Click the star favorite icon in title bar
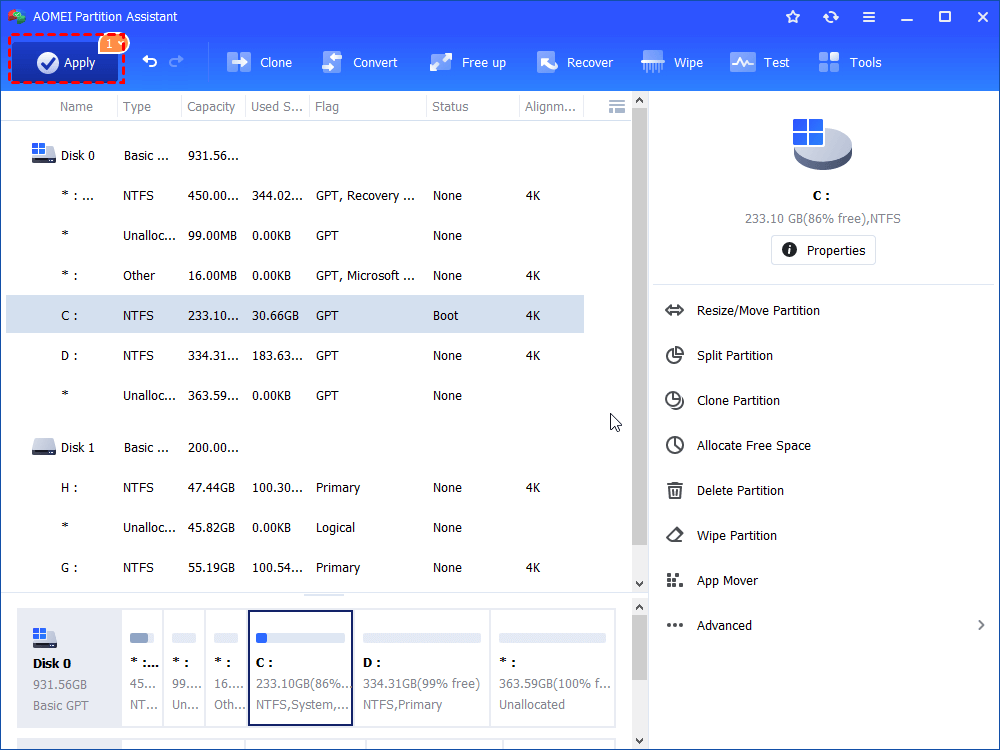Image resolution: width=1000 pixels, height=750 pixels. point(793,17)
